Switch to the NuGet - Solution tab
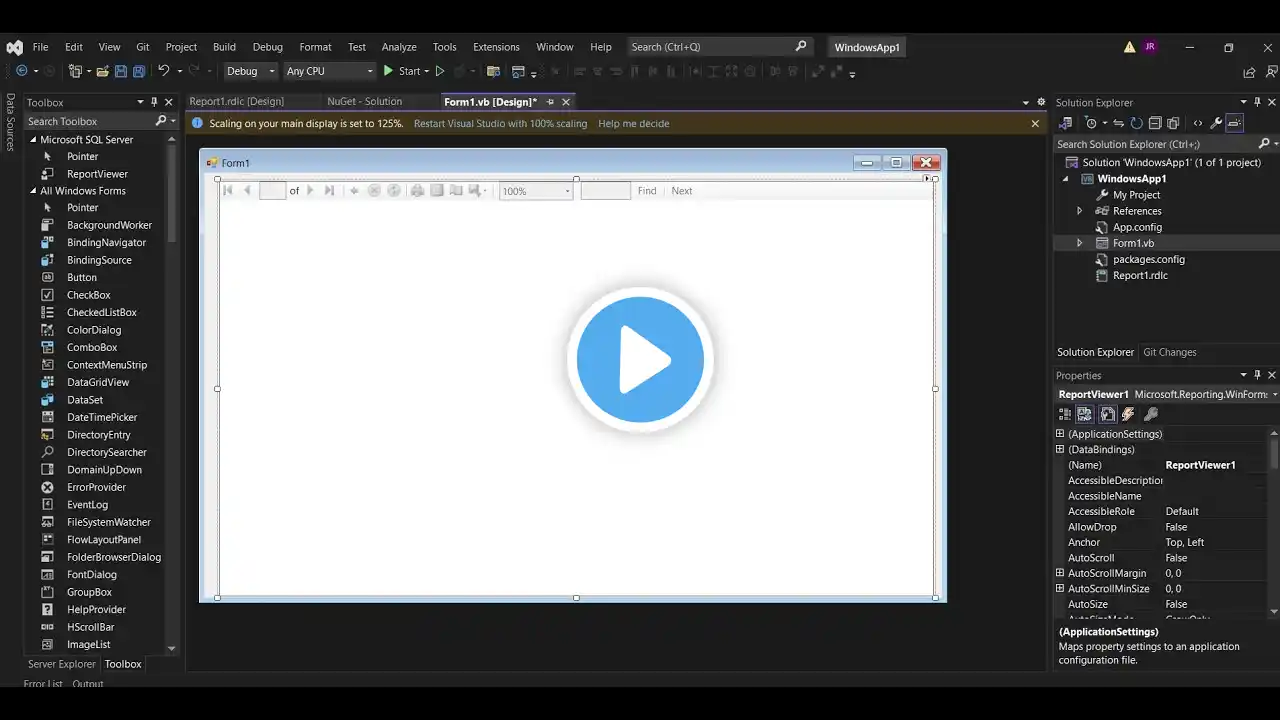This screenshot has width=1280, height=720. click(365, 102)
